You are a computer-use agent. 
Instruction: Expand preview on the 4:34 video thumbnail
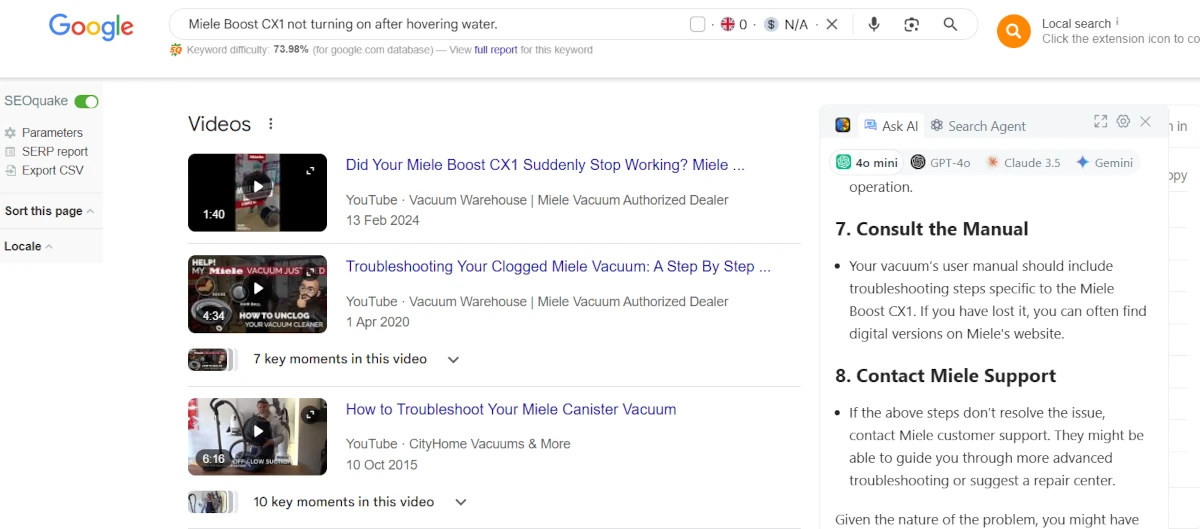tap(311, 271)
